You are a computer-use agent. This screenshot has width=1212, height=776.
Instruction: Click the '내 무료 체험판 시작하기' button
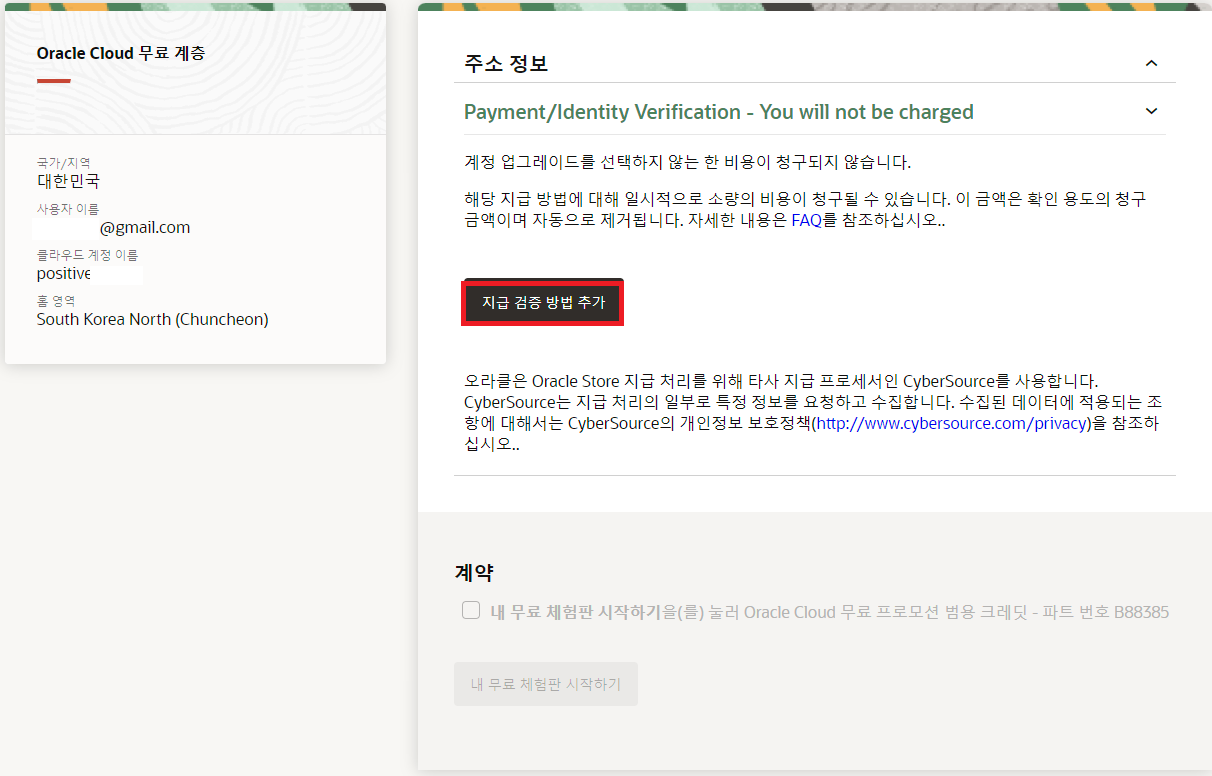tap(546, 684)
